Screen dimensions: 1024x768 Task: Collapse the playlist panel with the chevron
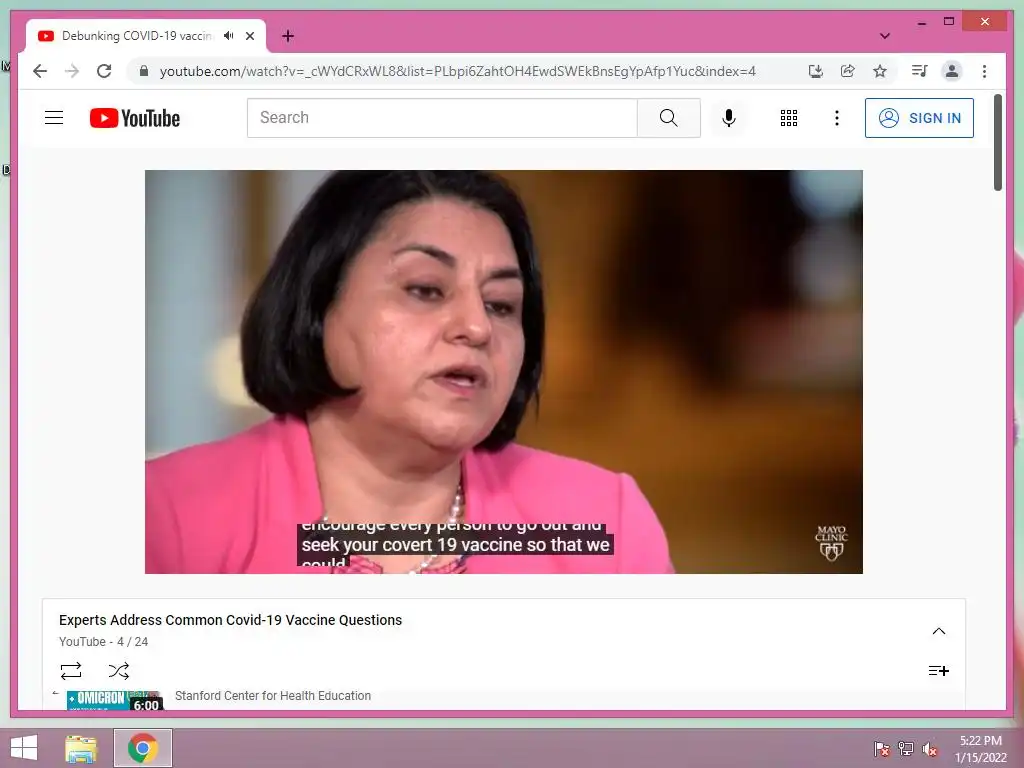938,631
